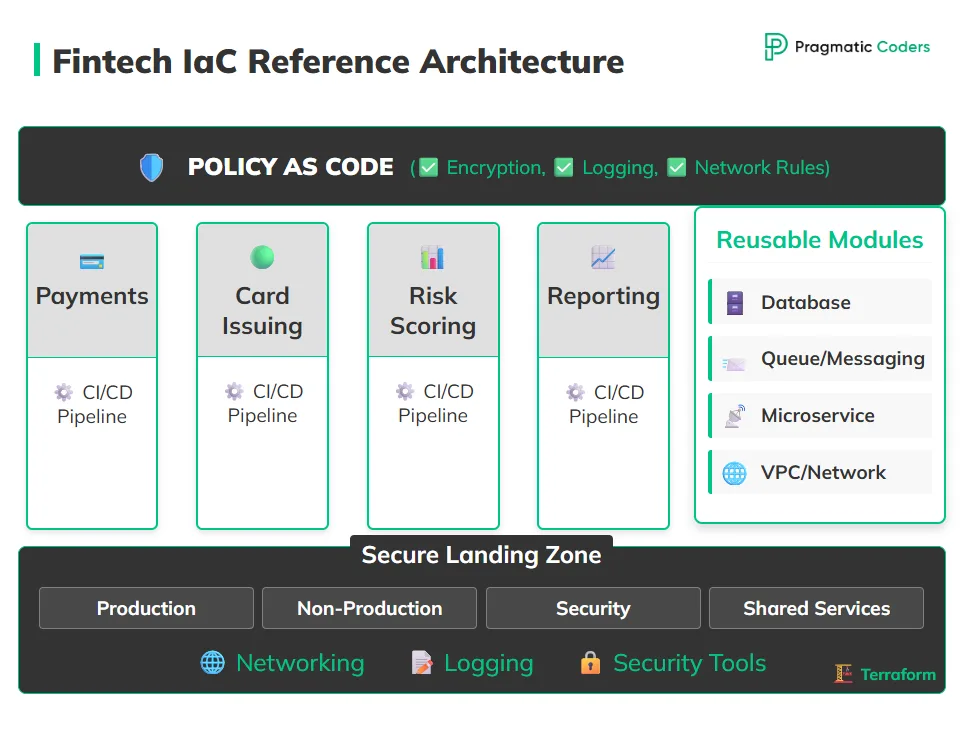The width and height of the screenshot is (972, 739).
Task: Switch to the Shared Services environment
Action: pyautogui.click(x=816, y=608)
